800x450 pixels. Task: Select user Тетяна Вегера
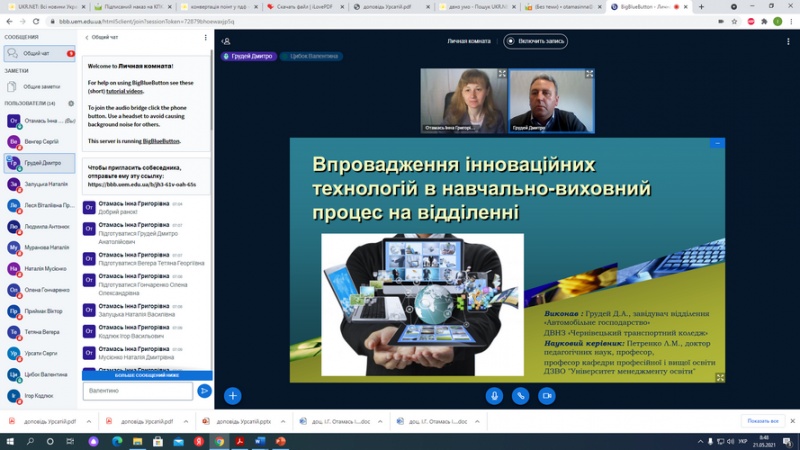(39, 332)
